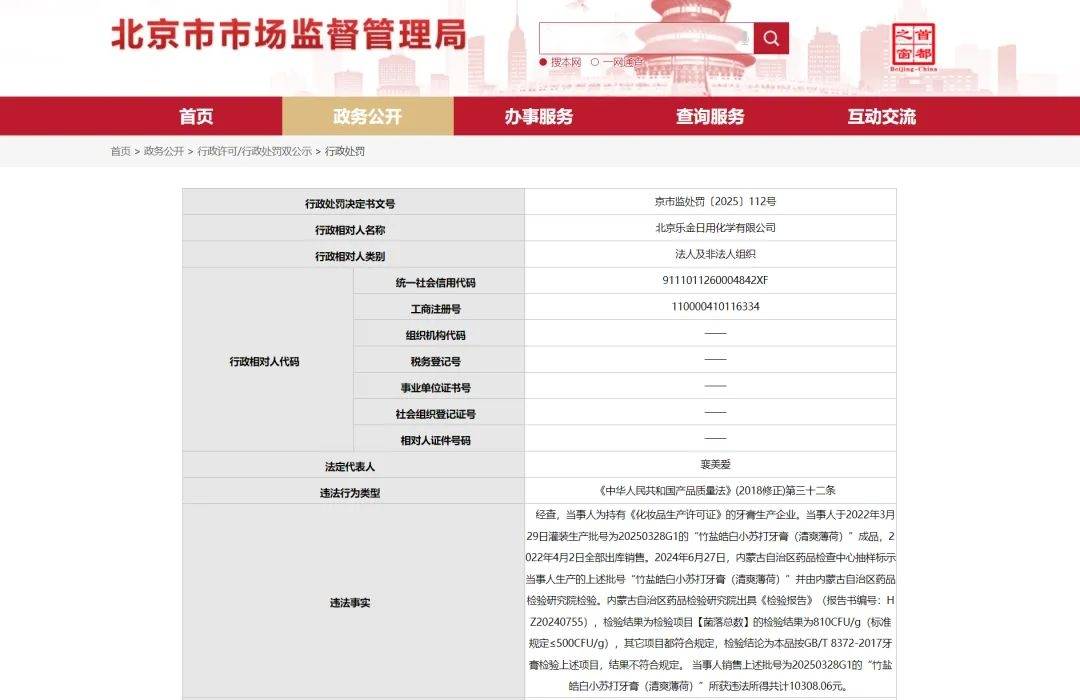Open the 政务公开 navigation tab
This screenshot has height=700, width=1080.
pyautogui.click(x=368, y=116)
